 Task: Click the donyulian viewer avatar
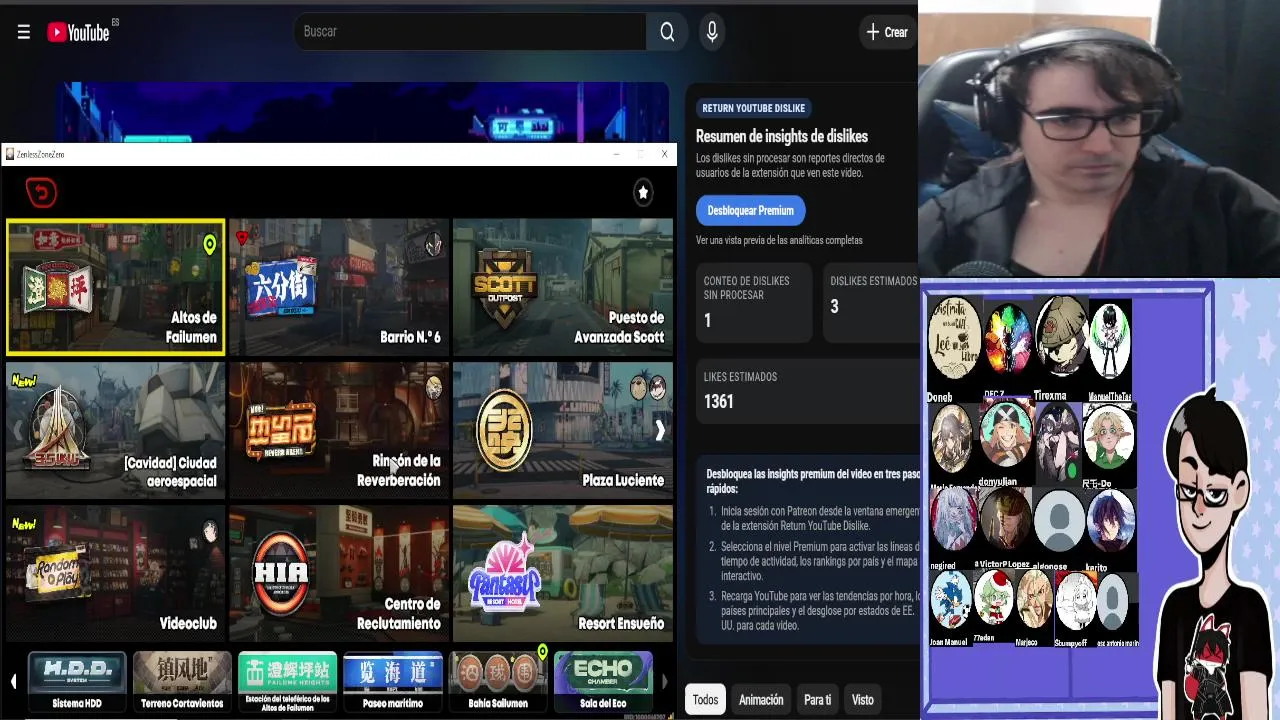(1007, 436)
